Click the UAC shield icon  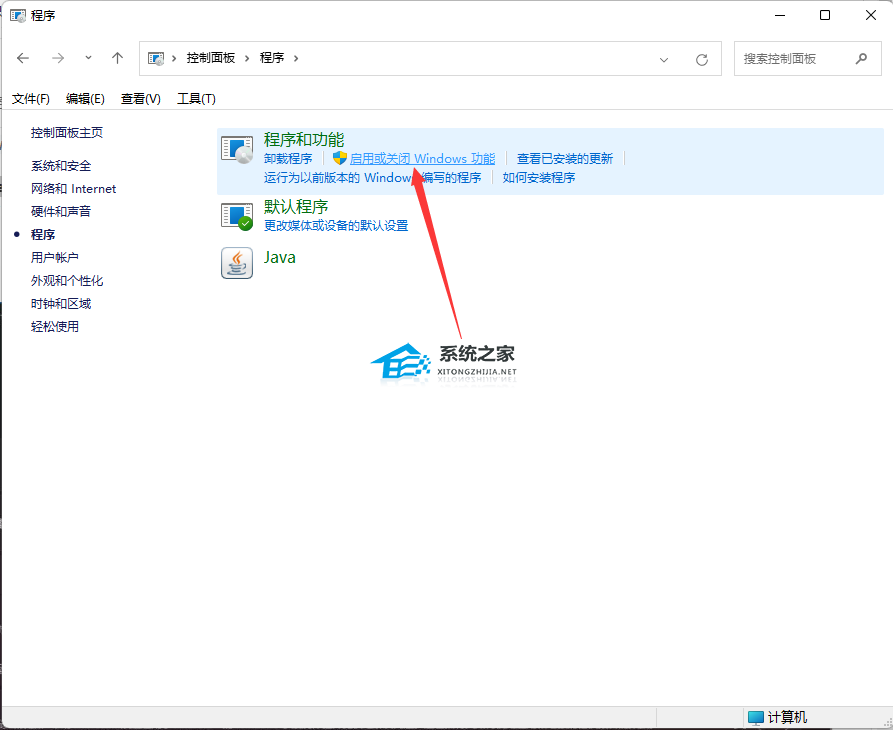340,158
